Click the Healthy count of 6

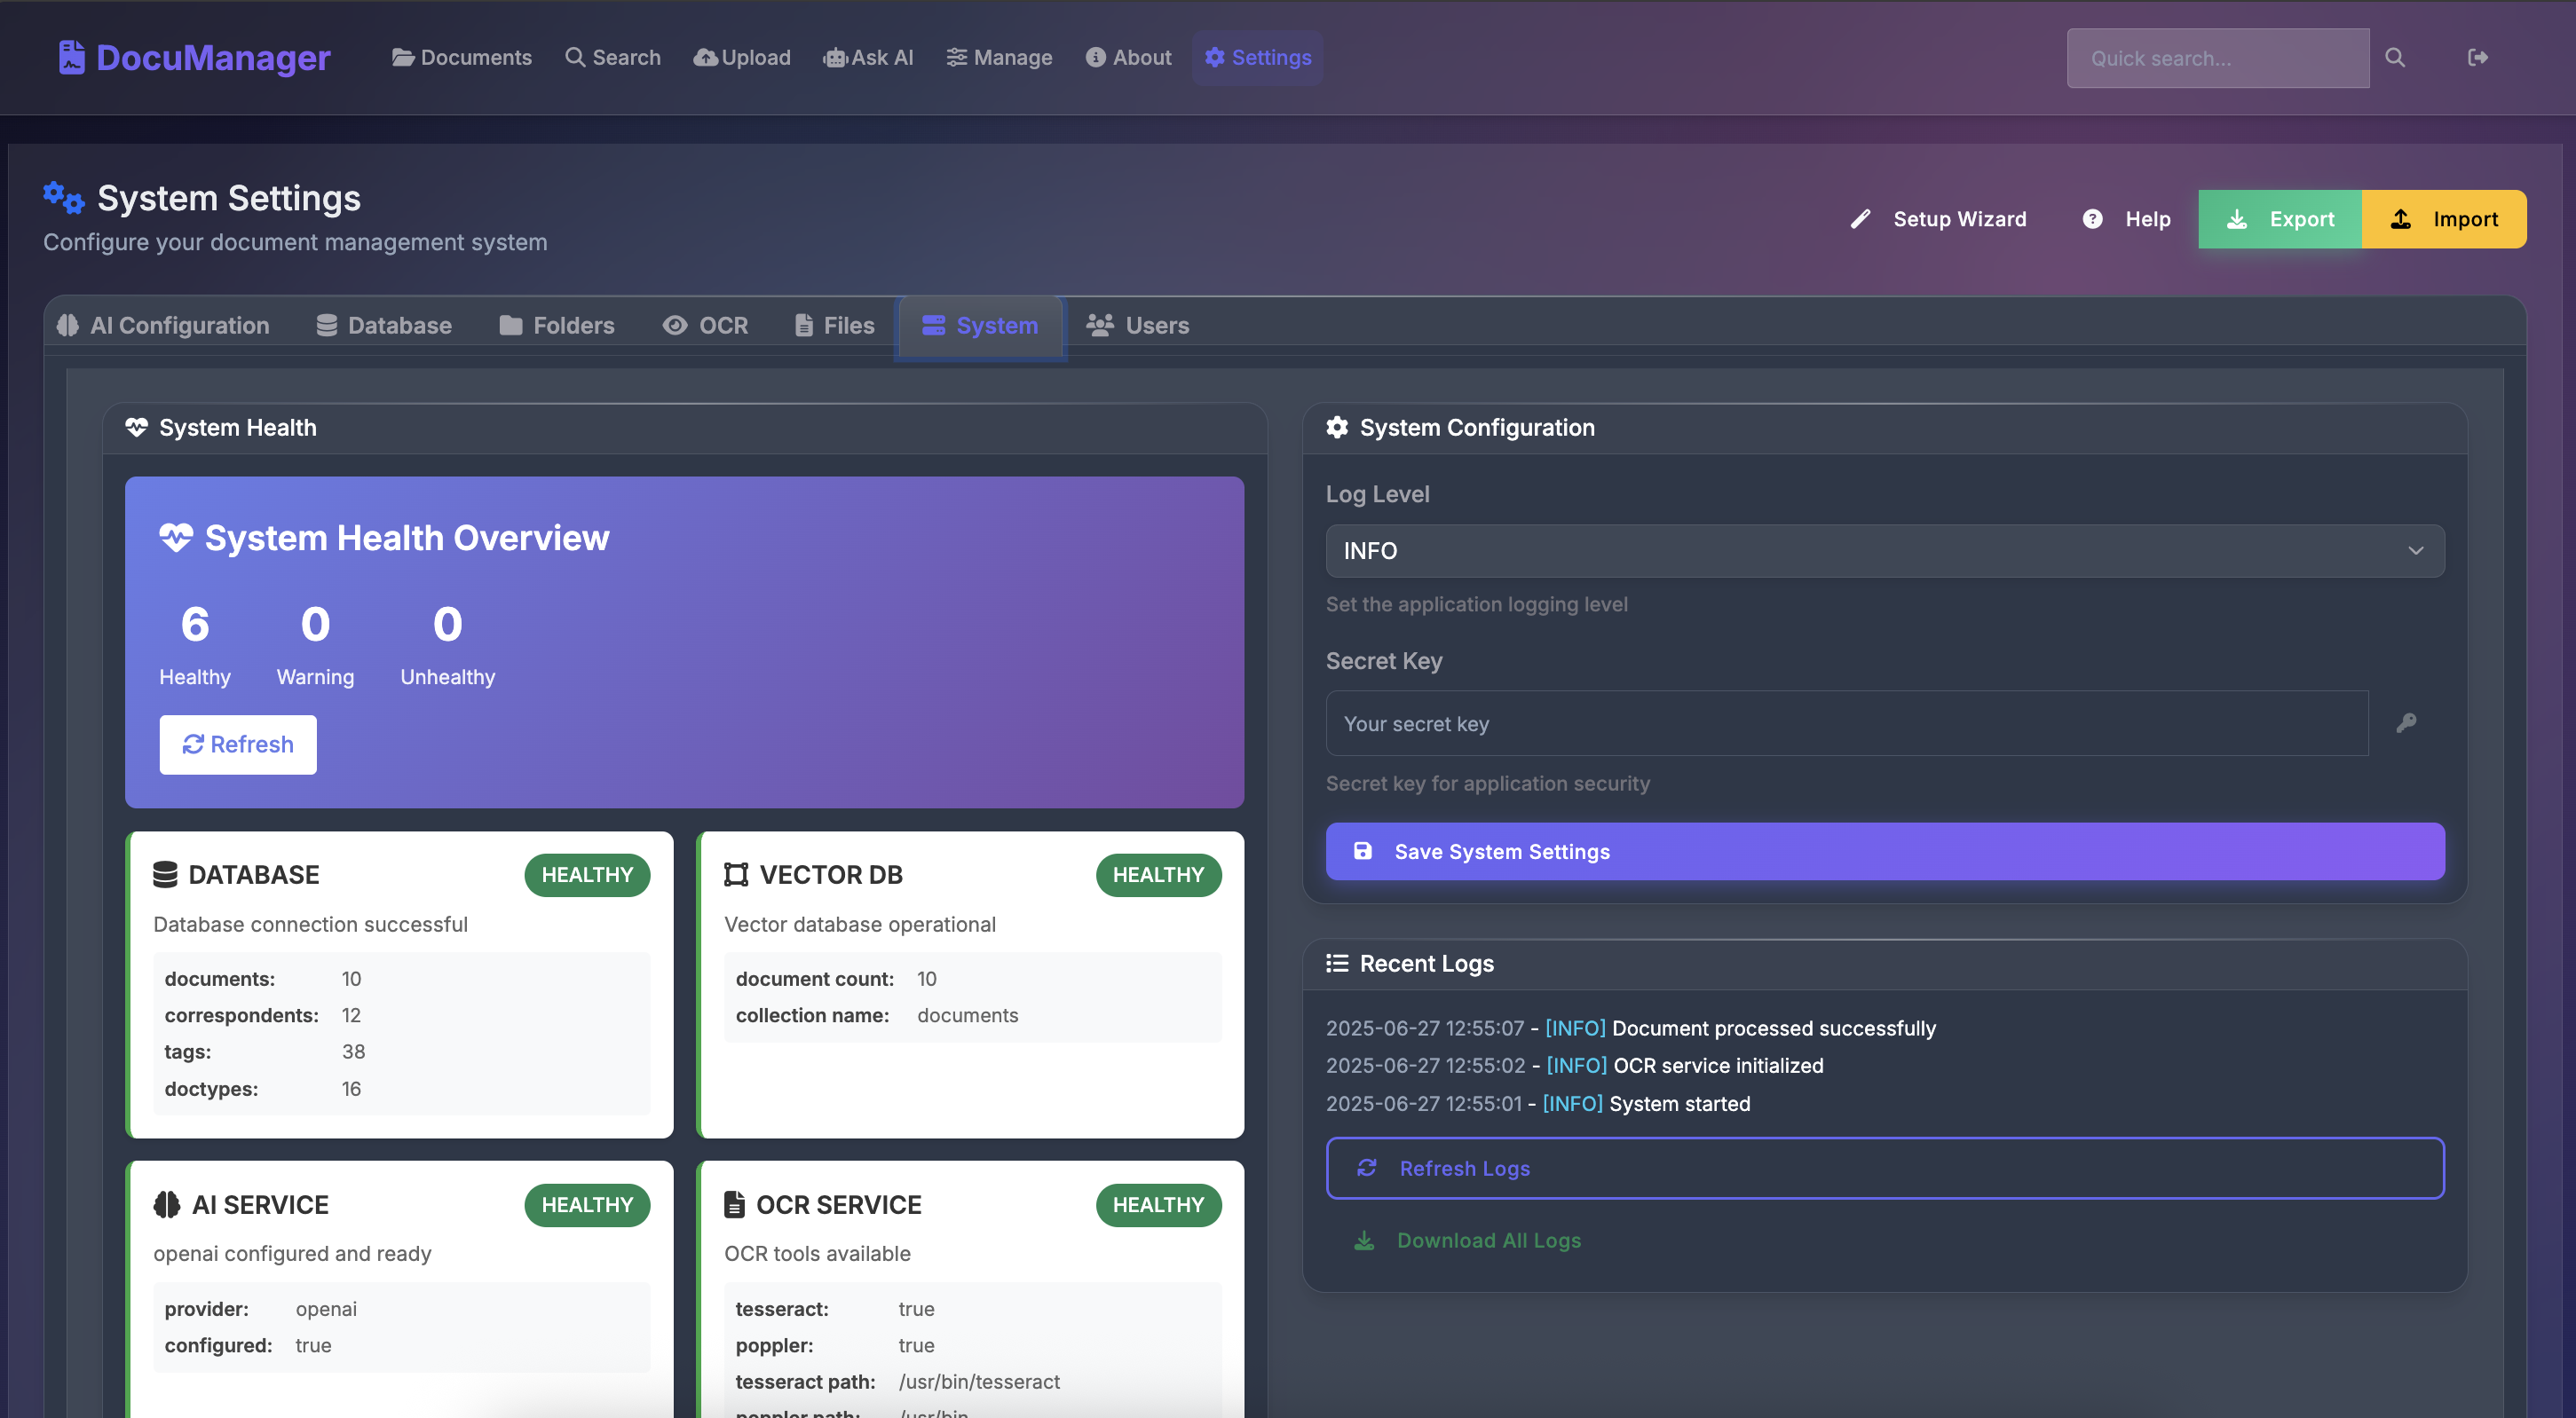(195, 625)
